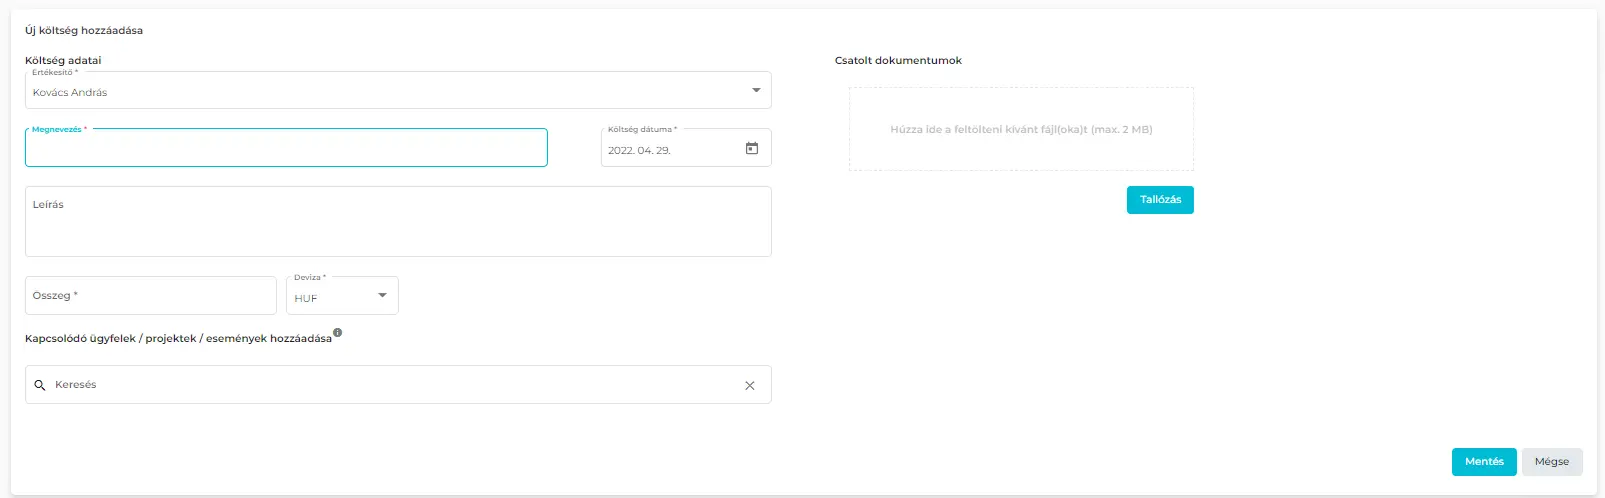
Task: Clear the search with the X icon
Action: [750, 386]
